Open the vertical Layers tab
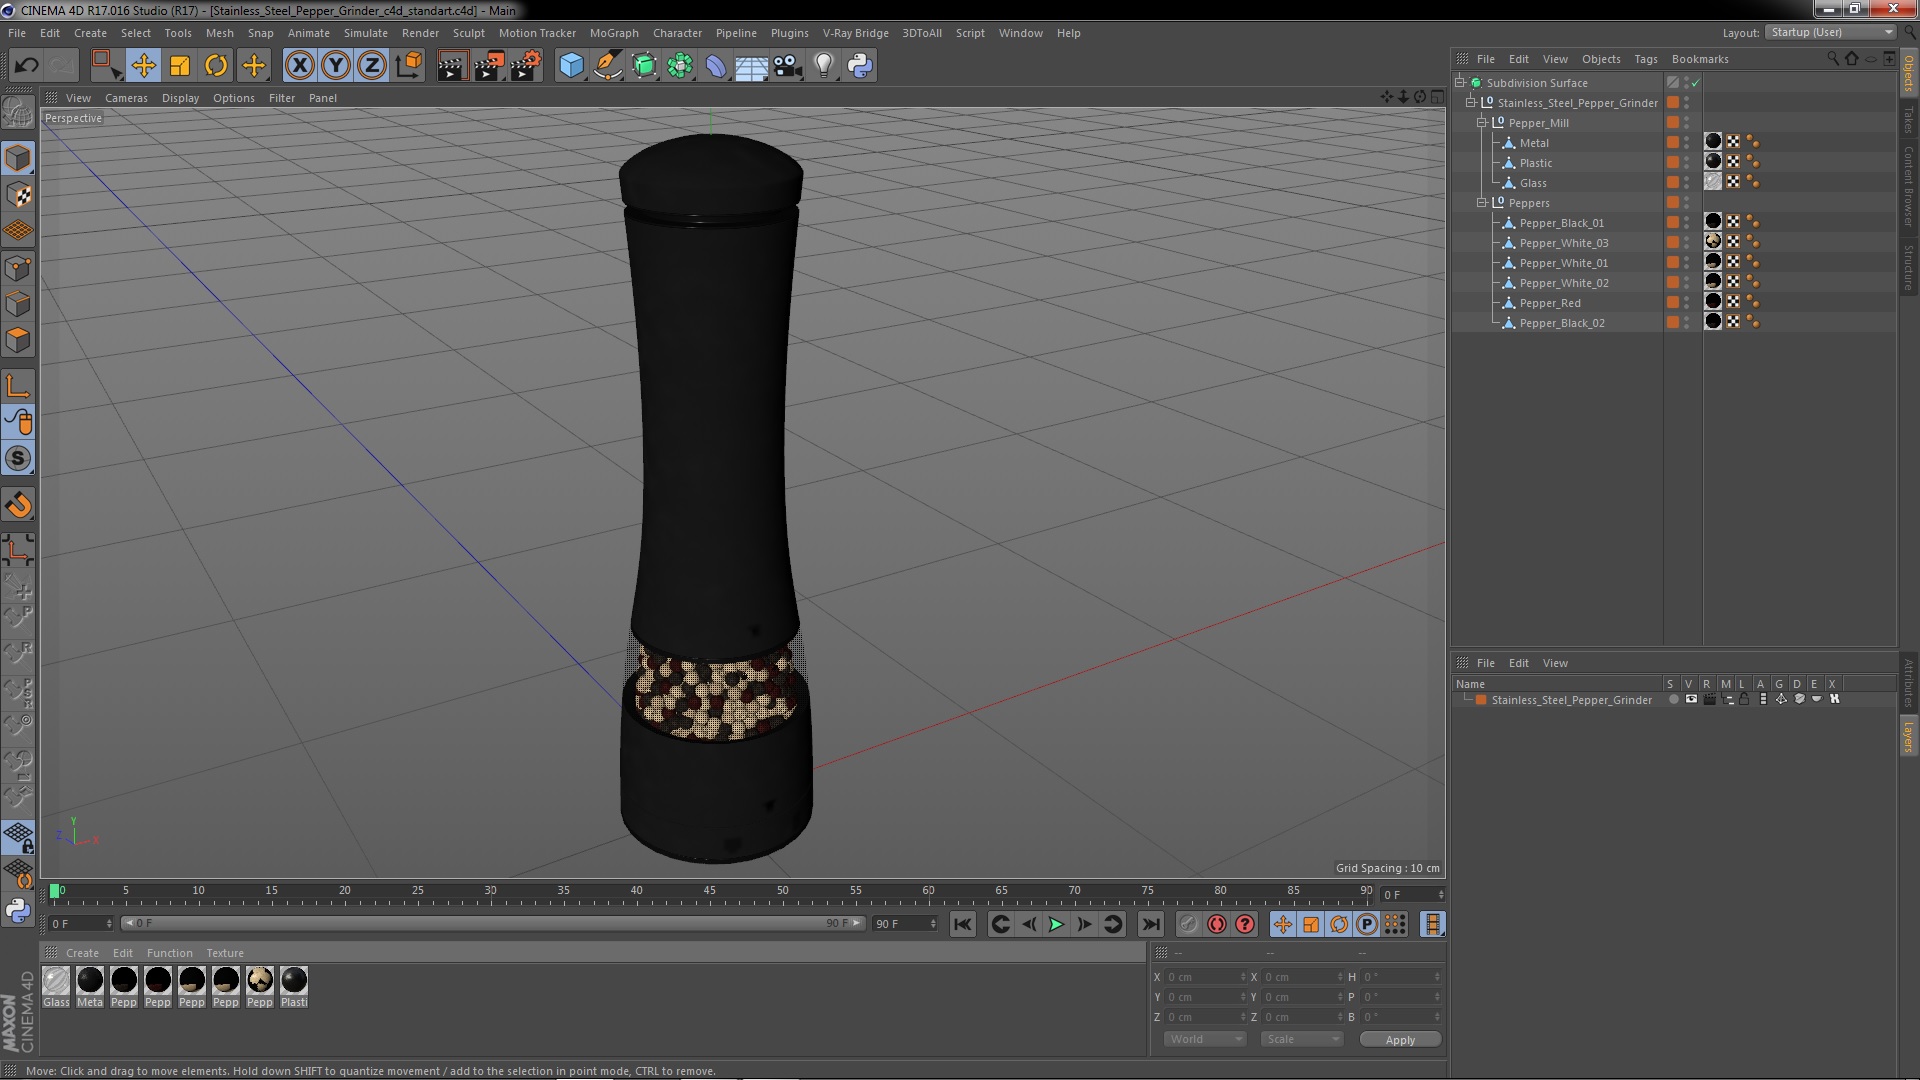 [x=1908, y=737]
